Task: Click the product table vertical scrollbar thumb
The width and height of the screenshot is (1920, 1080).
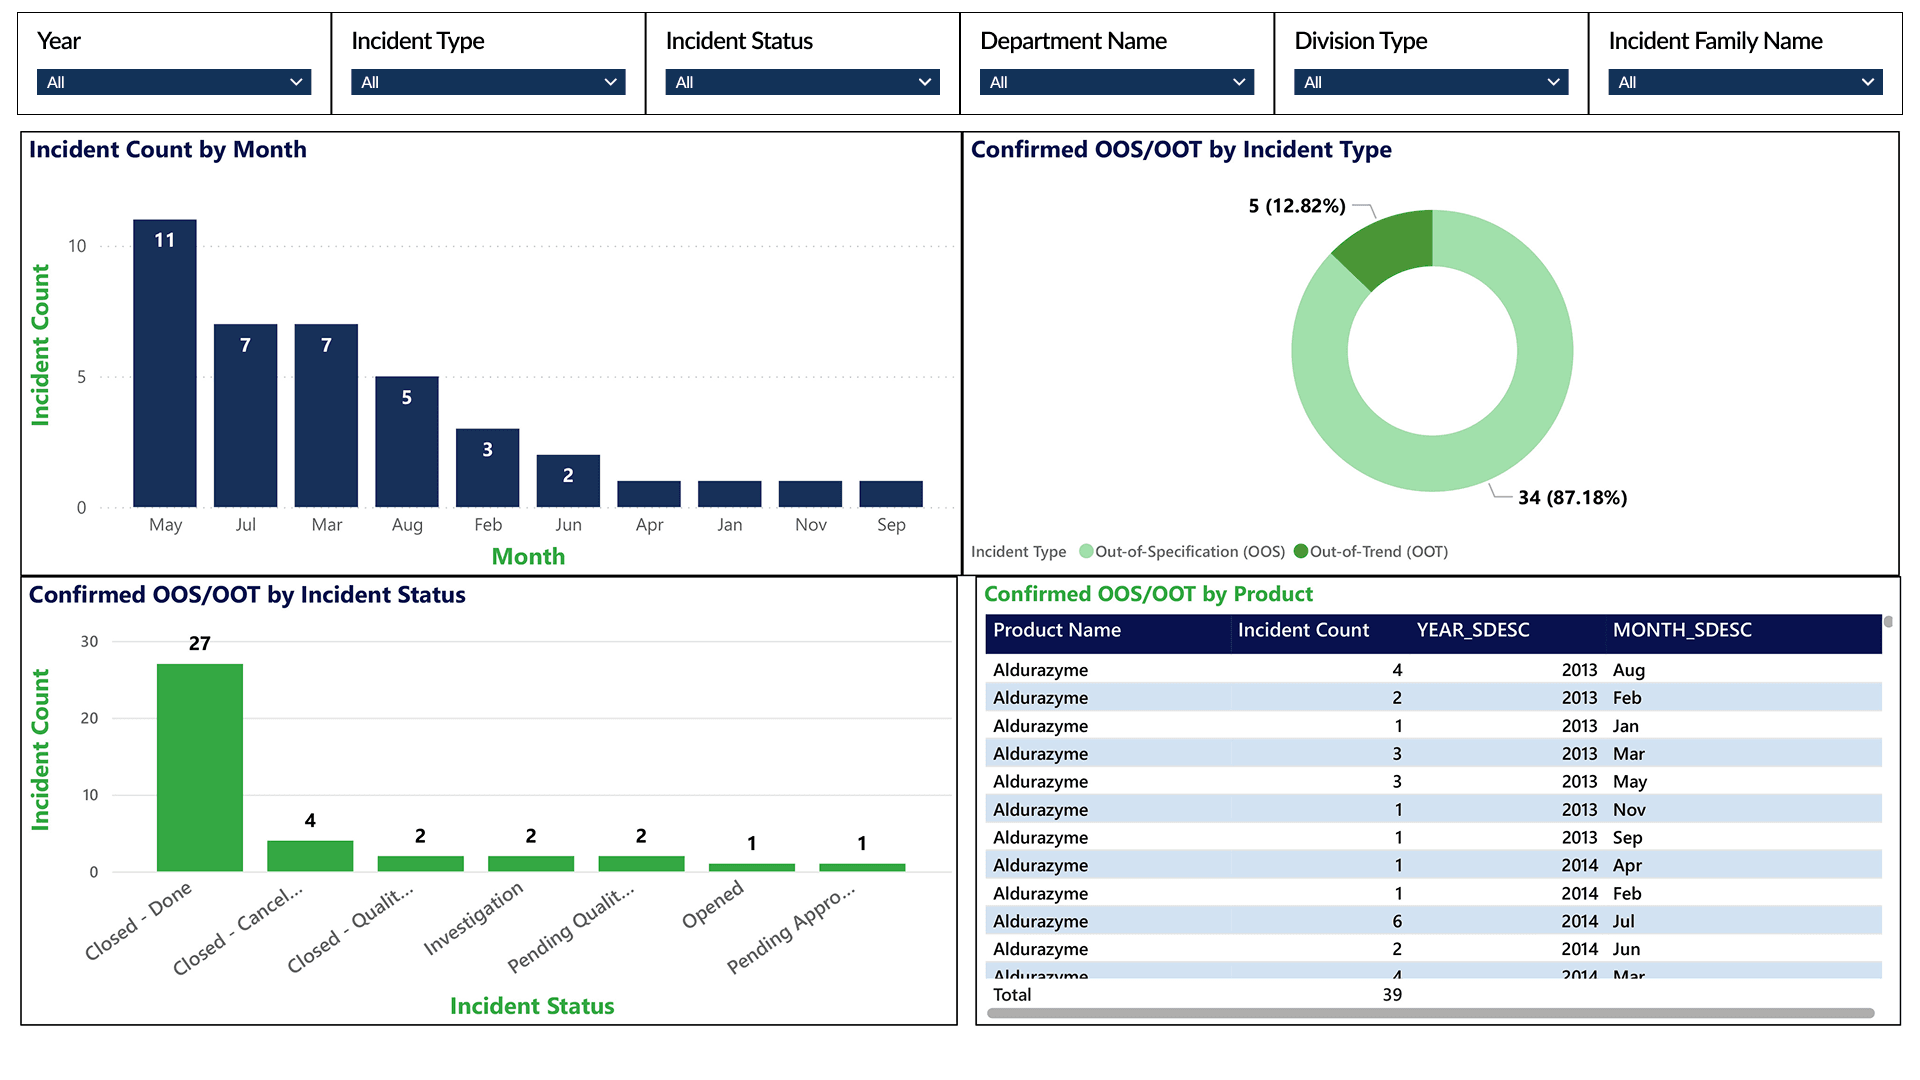Action: tap(1888, 622)
